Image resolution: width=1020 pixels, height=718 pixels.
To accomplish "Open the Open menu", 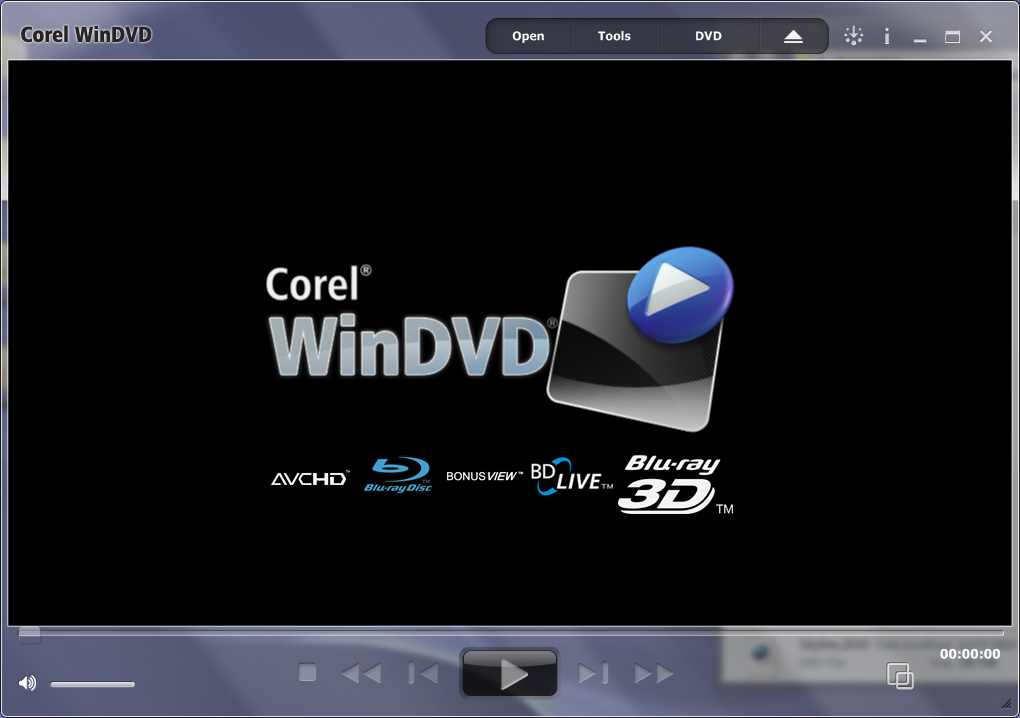I will (528, 36).
